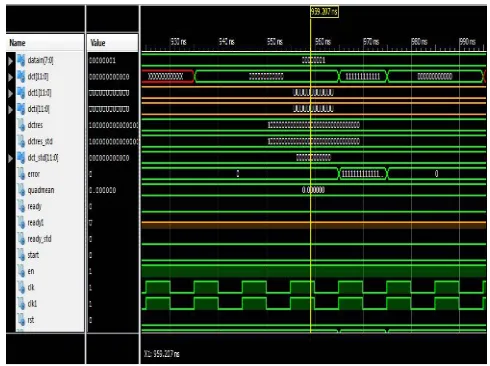
Task: Click the 930 ns mark on time ruler
Action: pyautogui.click(x=178, y=42)
